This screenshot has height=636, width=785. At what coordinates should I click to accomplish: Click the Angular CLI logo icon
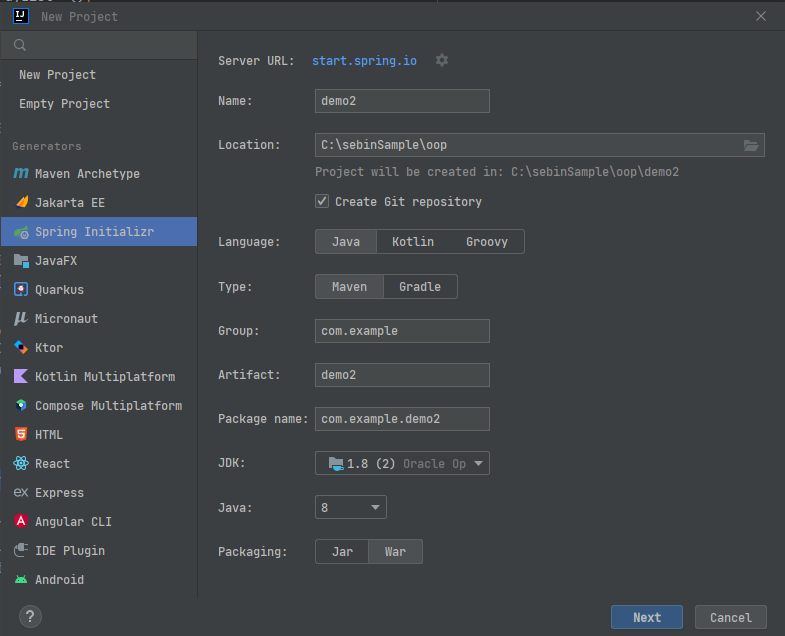click(x=21, y=521)
